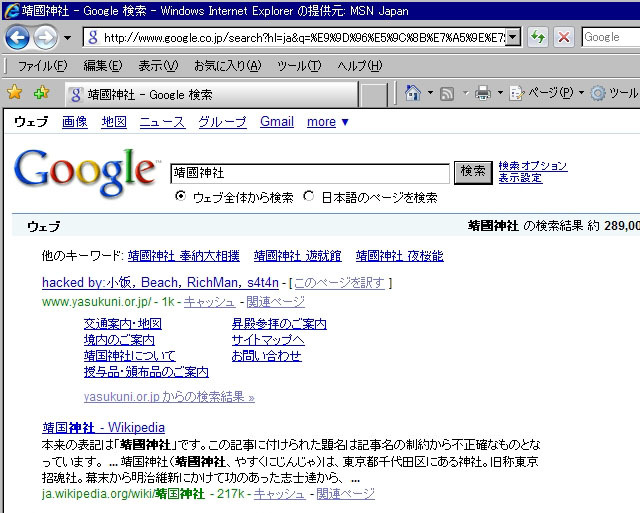
Task: Click the Home house icon
Action: (413, 93)
